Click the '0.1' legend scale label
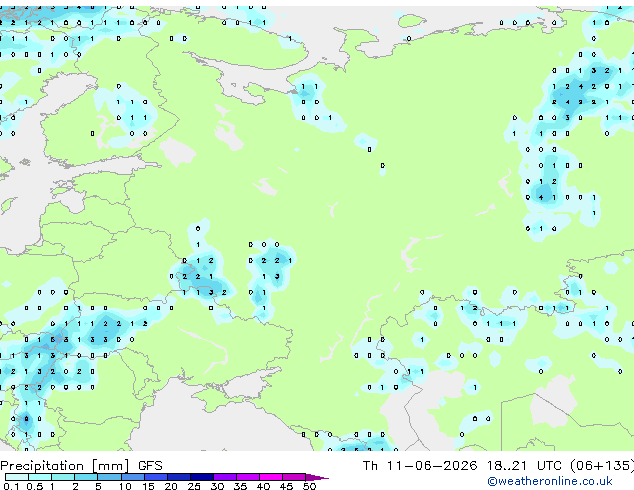The width and height of the screenshot is (634, 490). pyautogui.click(x=11, y=486)
